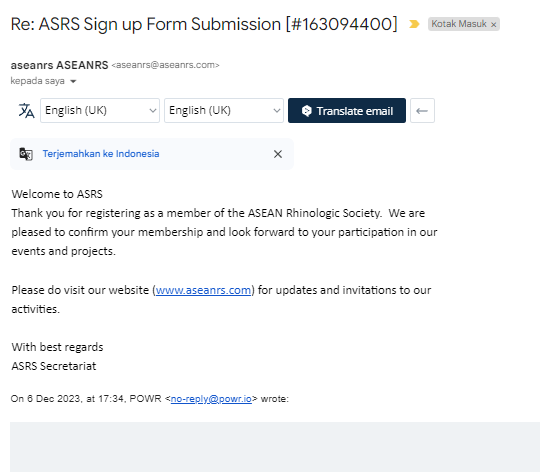Click the quoted message grey block

pos(275,447)
